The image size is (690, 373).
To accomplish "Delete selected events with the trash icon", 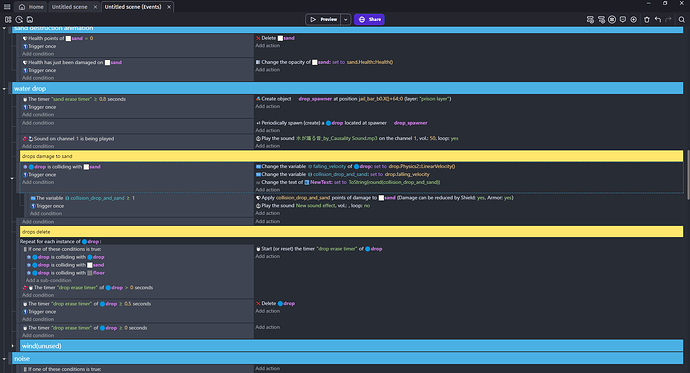I will click(646, 19).
